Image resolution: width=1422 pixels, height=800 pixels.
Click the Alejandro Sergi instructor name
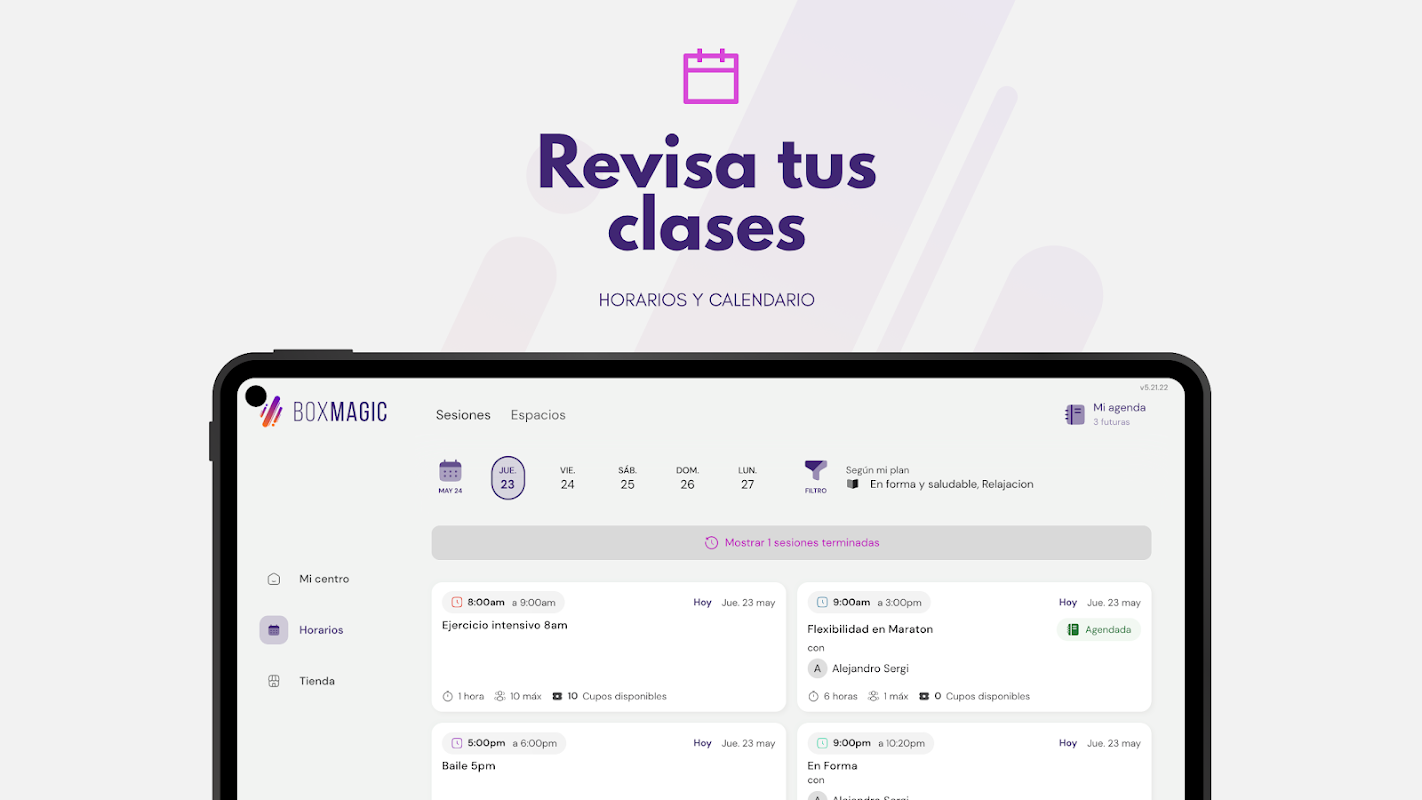tap(870, 668)
